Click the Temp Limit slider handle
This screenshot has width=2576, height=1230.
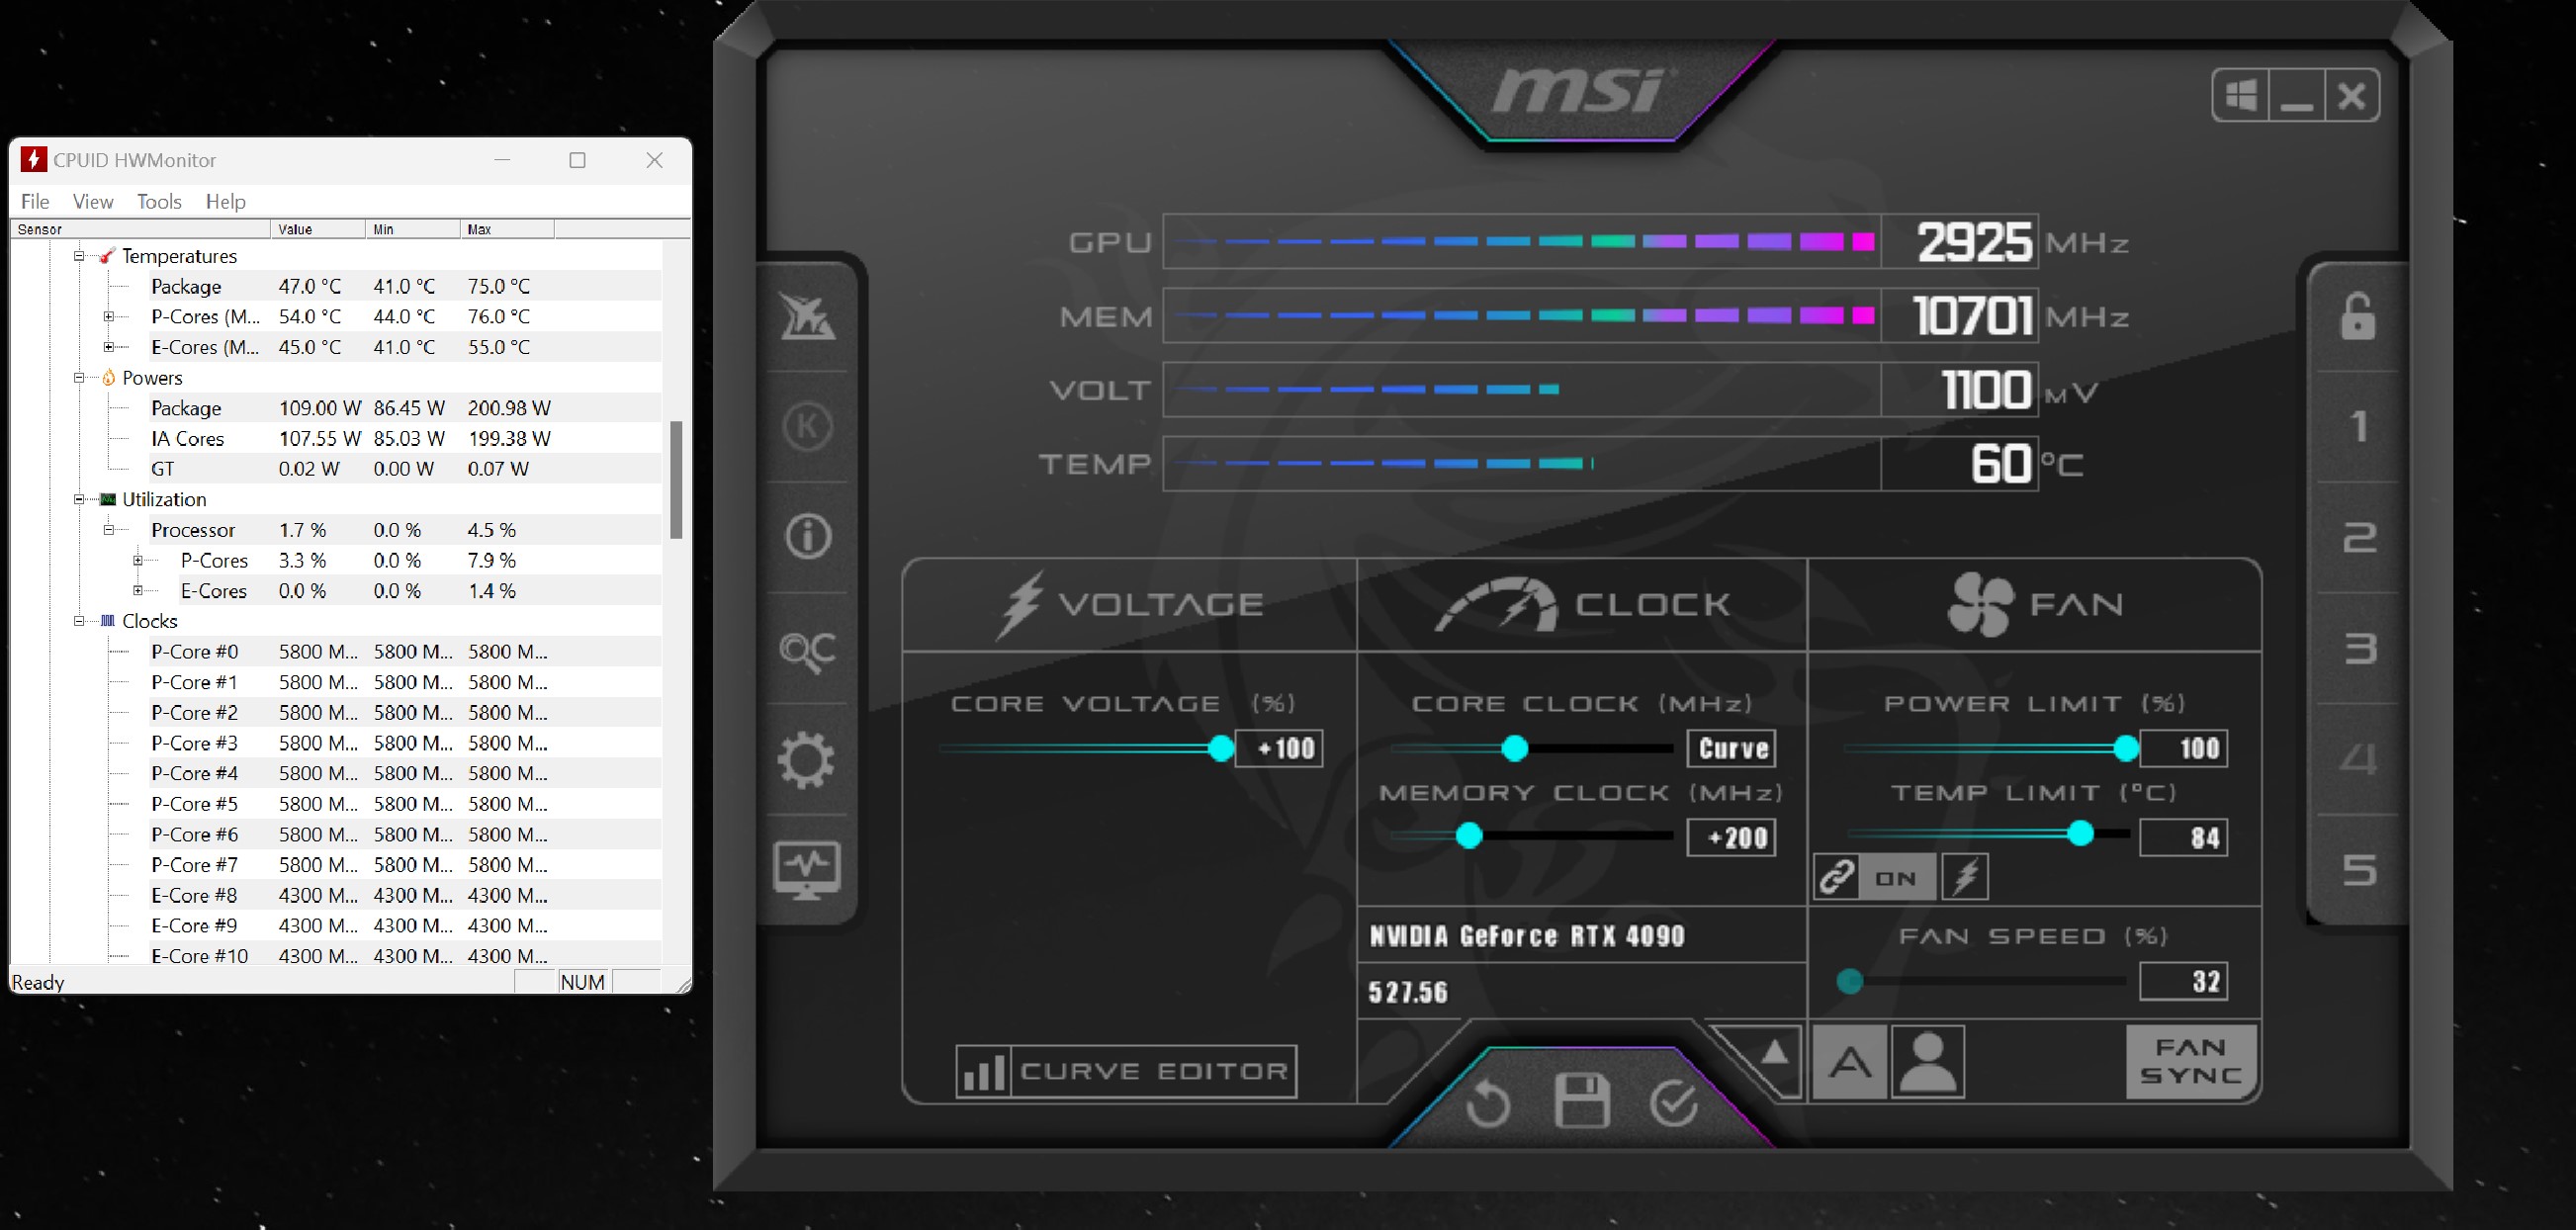pos(2080,833)
